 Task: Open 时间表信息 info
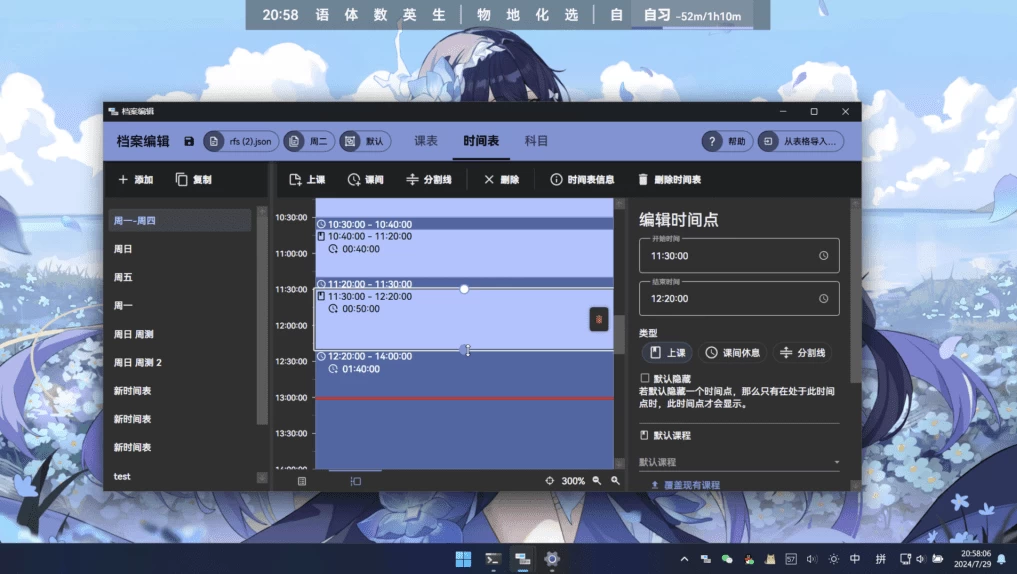[582, 180]
